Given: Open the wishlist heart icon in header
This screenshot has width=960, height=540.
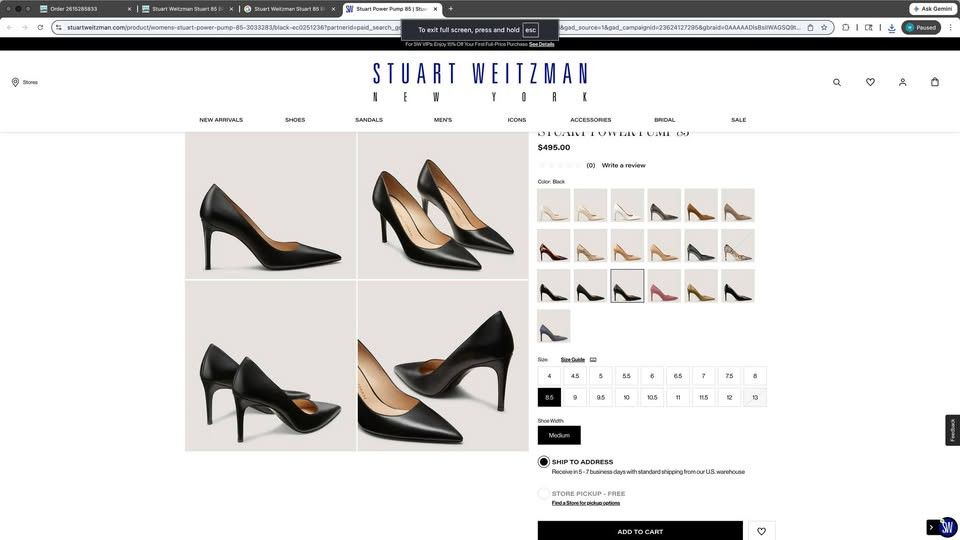Looking at the screenshot, I should click(x=870, y=82).
